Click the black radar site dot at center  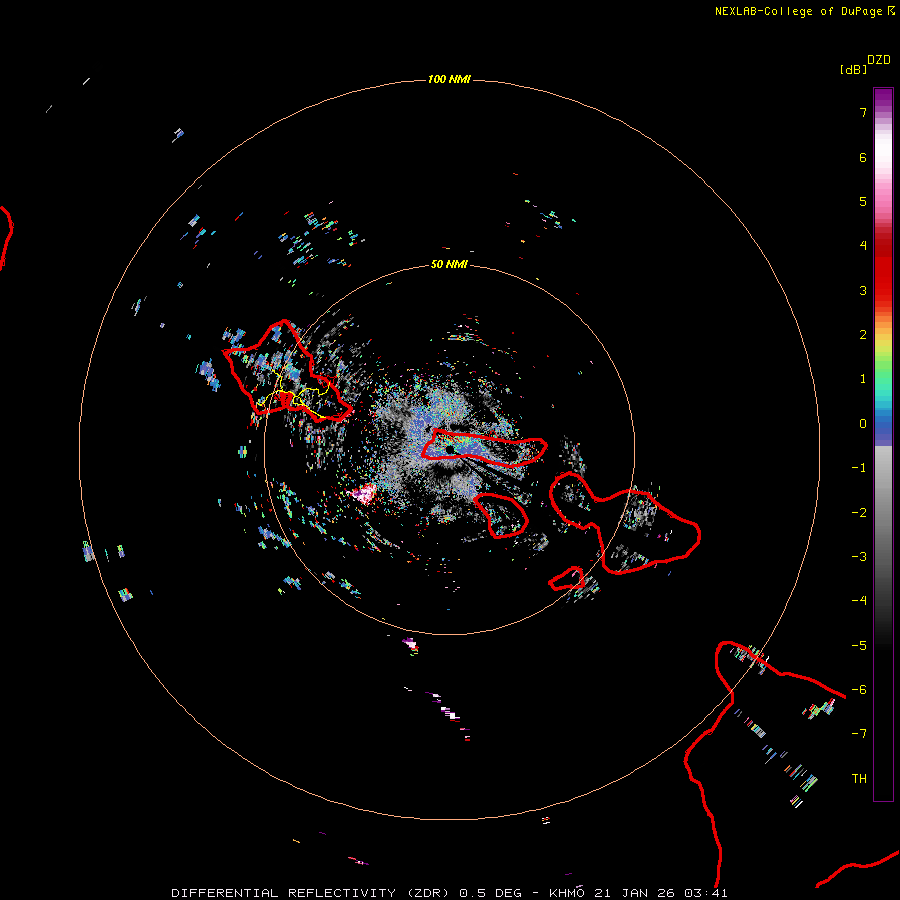coord(449,449)
